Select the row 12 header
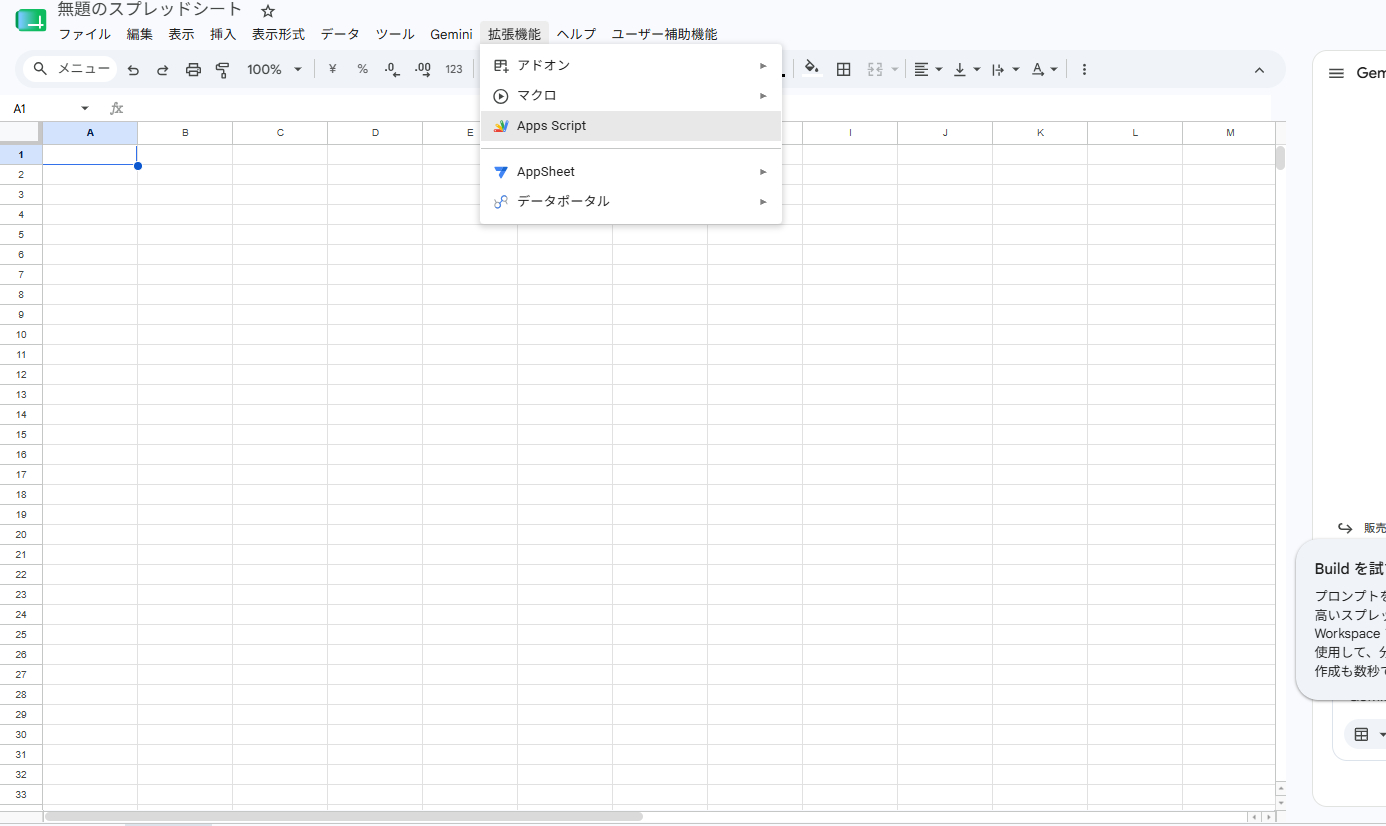1386x826 pixels. 21,374
